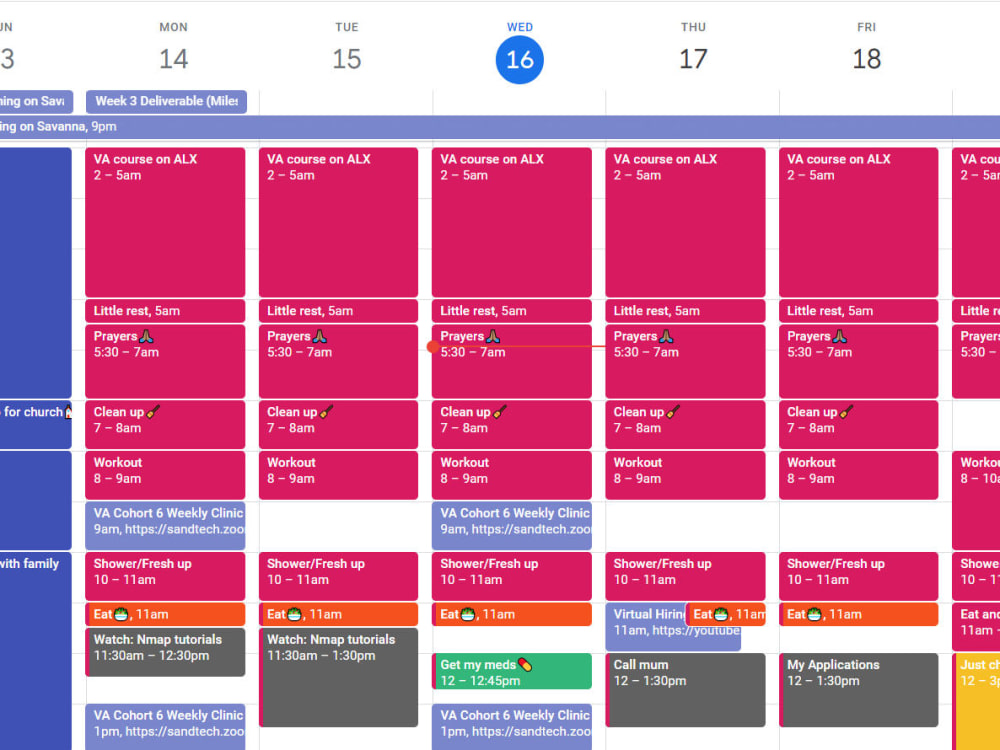1000x750 pixels.
Task: Open Monday Eat 11am event
Action: [x=165, y=614]
